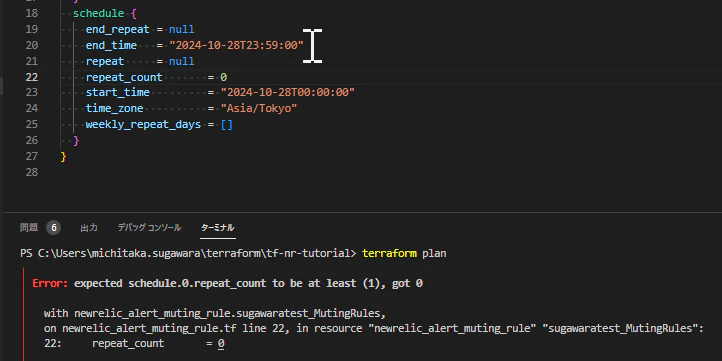
Task: Select the ターミナル tab
Action: click(218, 227)
